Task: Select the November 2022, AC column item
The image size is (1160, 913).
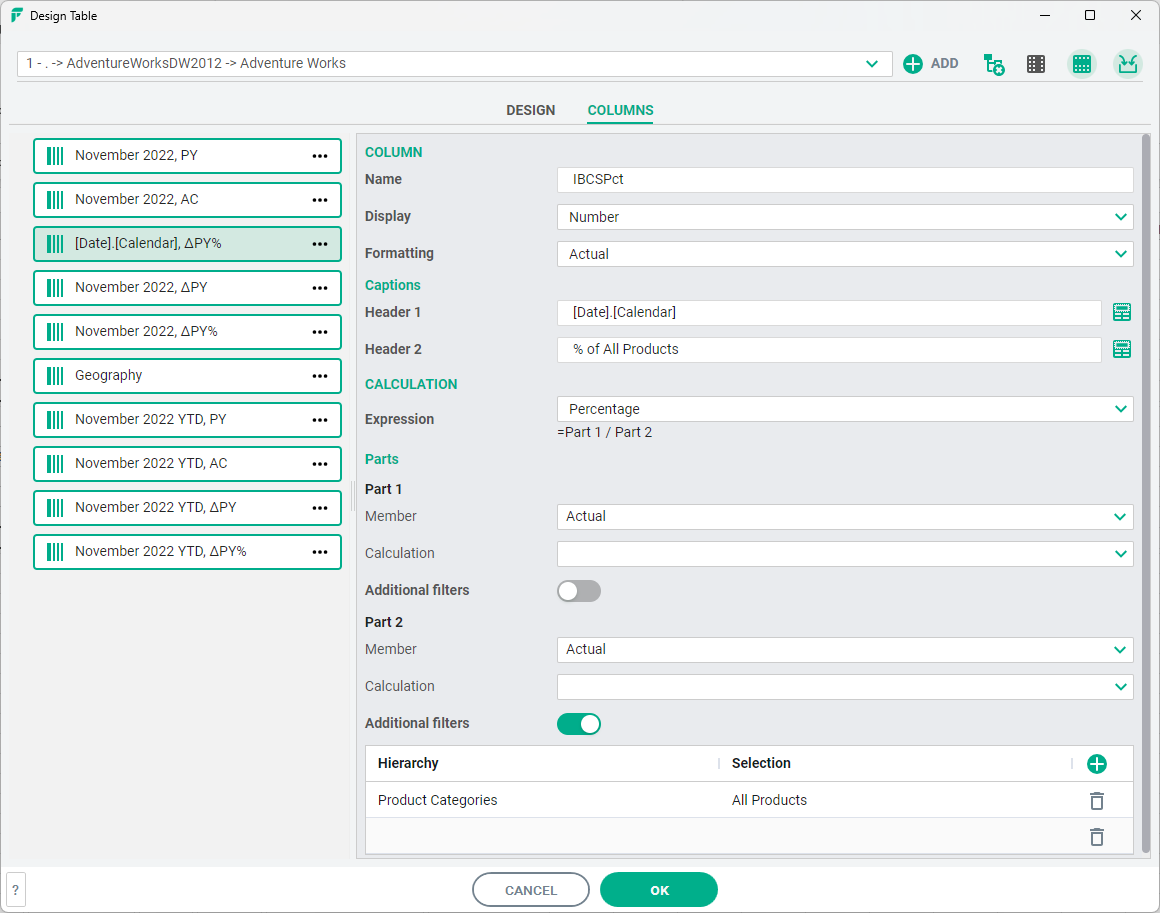Action: [x=187, y=200]
